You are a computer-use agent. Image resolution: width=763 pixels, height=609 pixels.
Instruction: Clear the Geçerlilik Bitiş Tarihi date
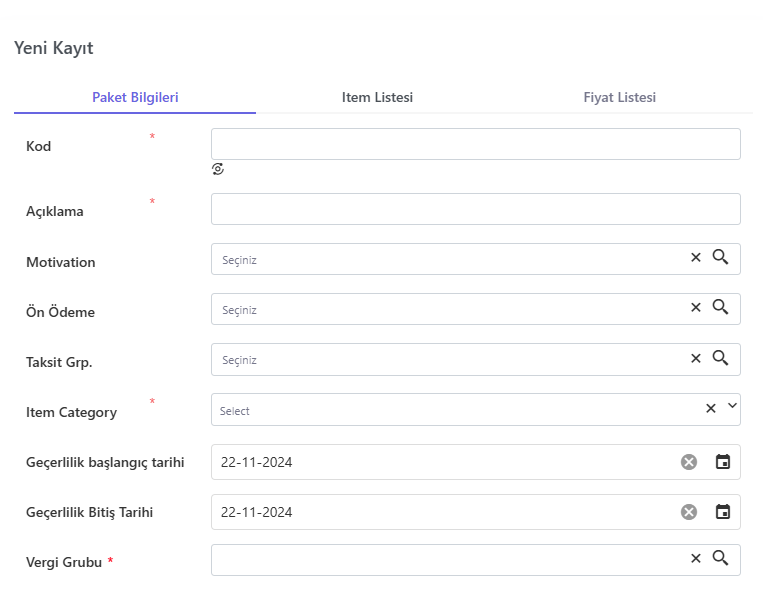click(689, 512)
